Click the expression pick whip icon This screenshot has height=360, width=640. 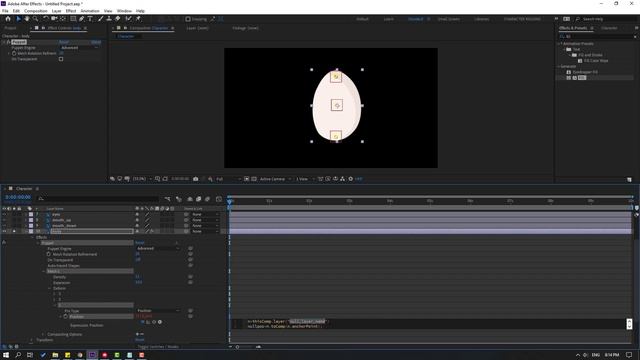[x=154, y=322]
